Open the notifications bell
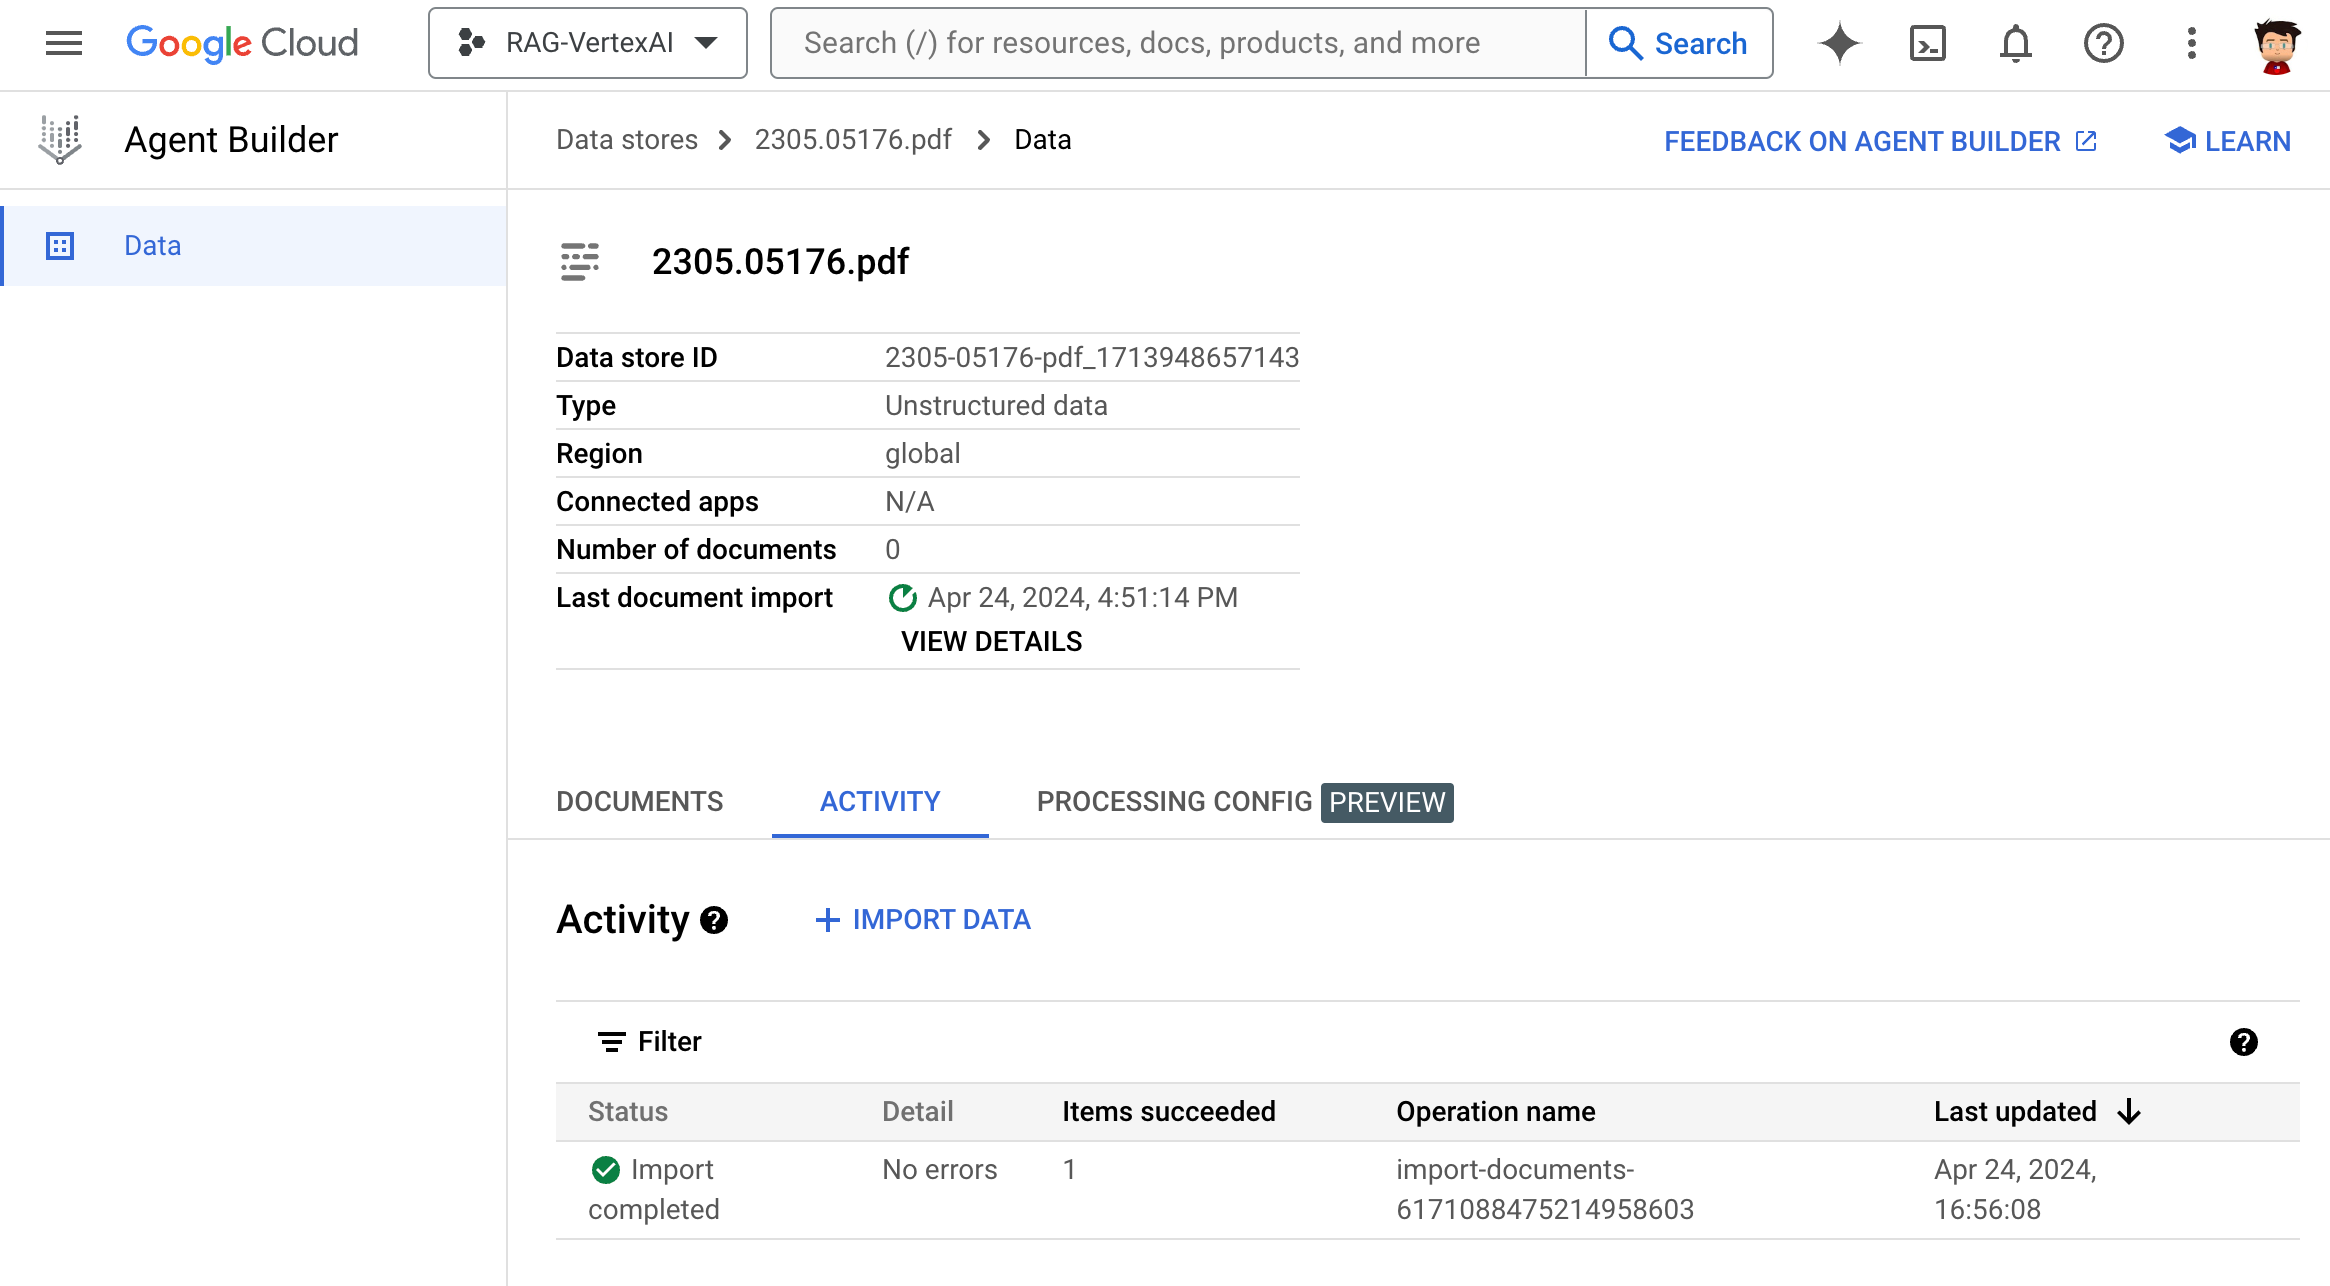The width and height of the screenshot is (2330, 1286). pos(2015,43)
